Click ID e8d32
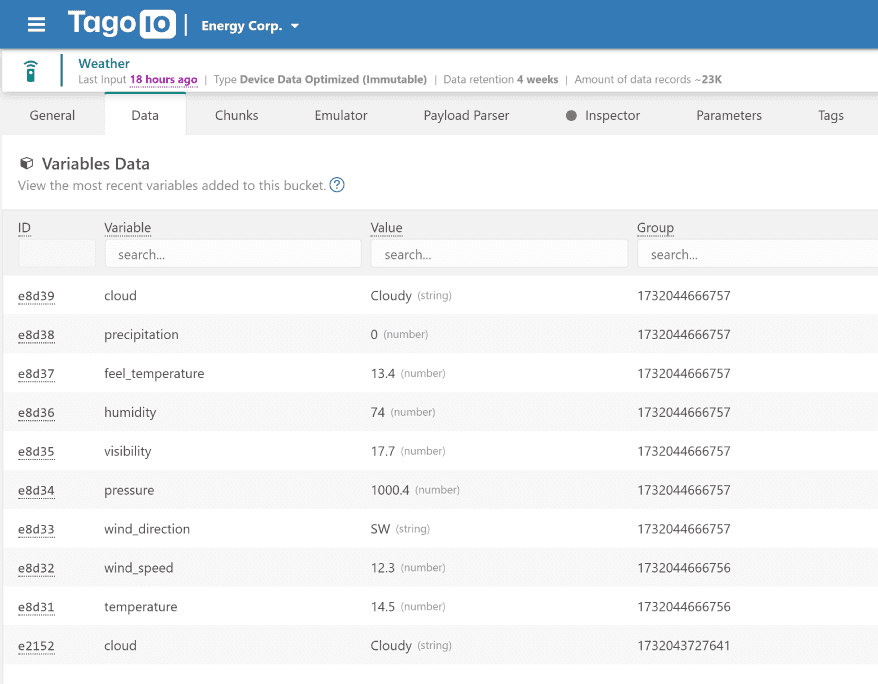878x684 pixels. [36, 568]
